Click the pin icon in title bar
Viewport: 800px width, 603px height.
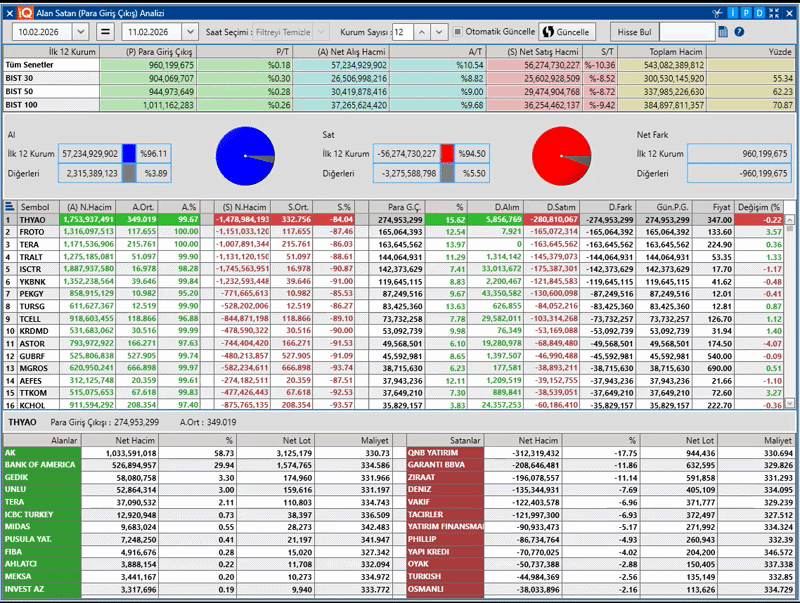click(x=716, y=12)
